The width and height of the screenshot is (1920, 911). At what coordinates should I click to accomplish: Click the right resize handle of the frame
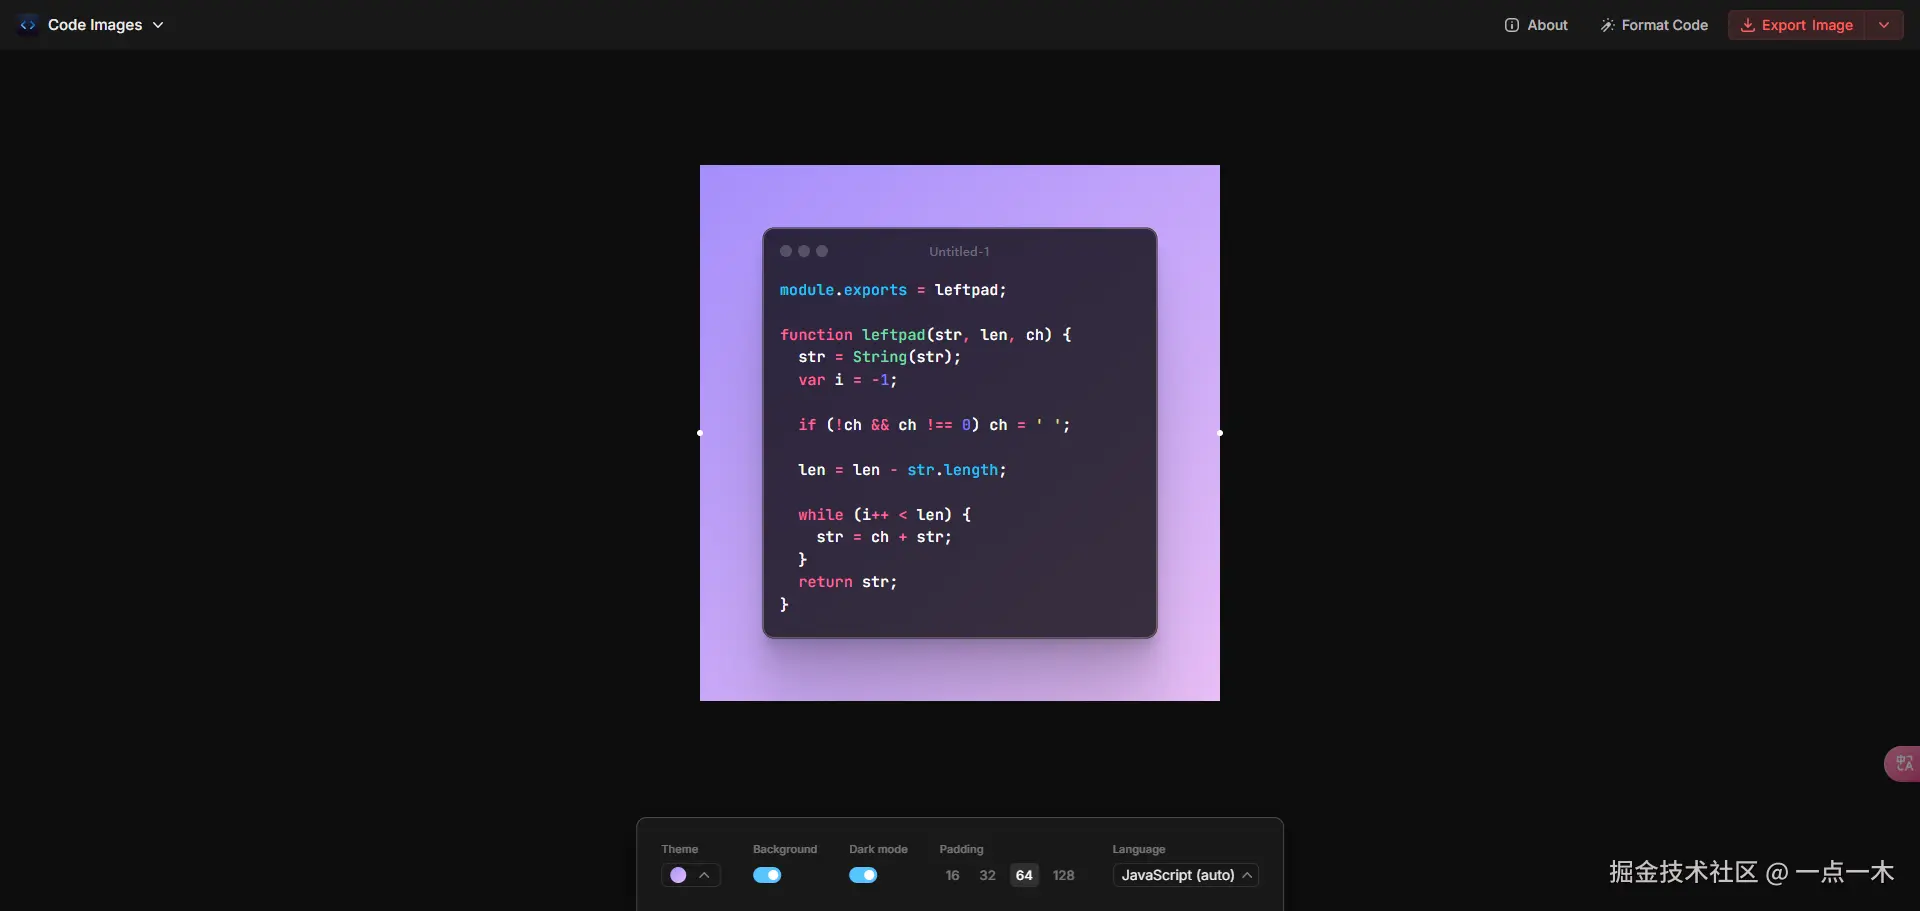pos(1220,433)
